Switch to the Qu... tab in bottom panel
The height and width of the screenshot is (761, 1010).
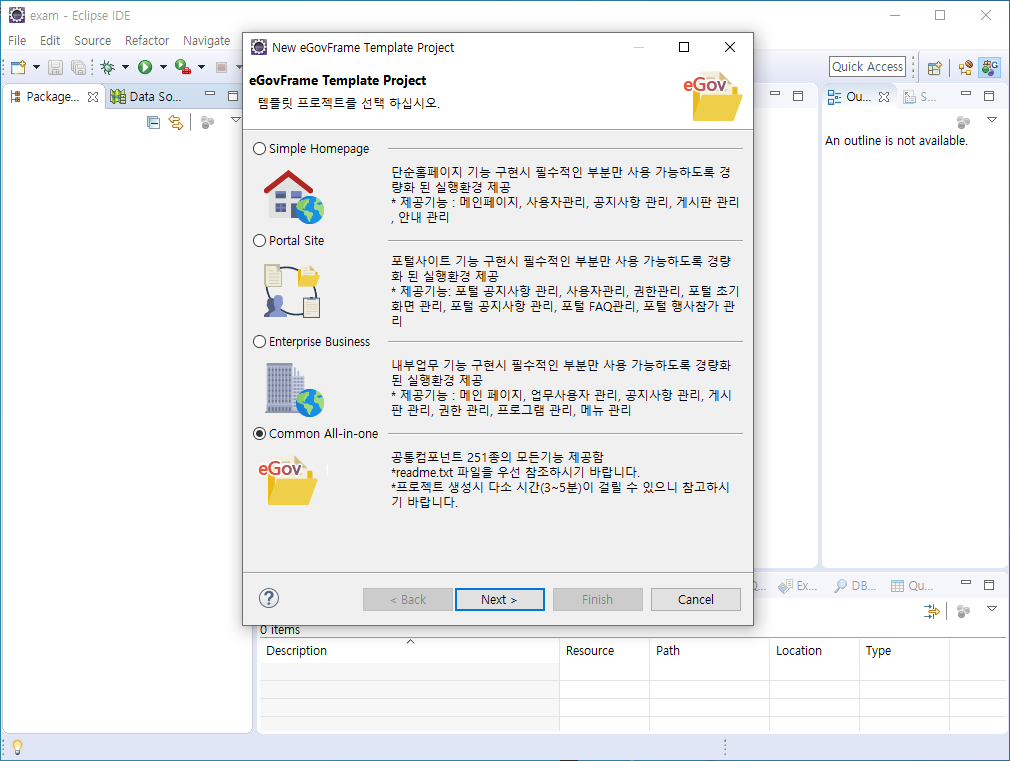pos(912,586)
